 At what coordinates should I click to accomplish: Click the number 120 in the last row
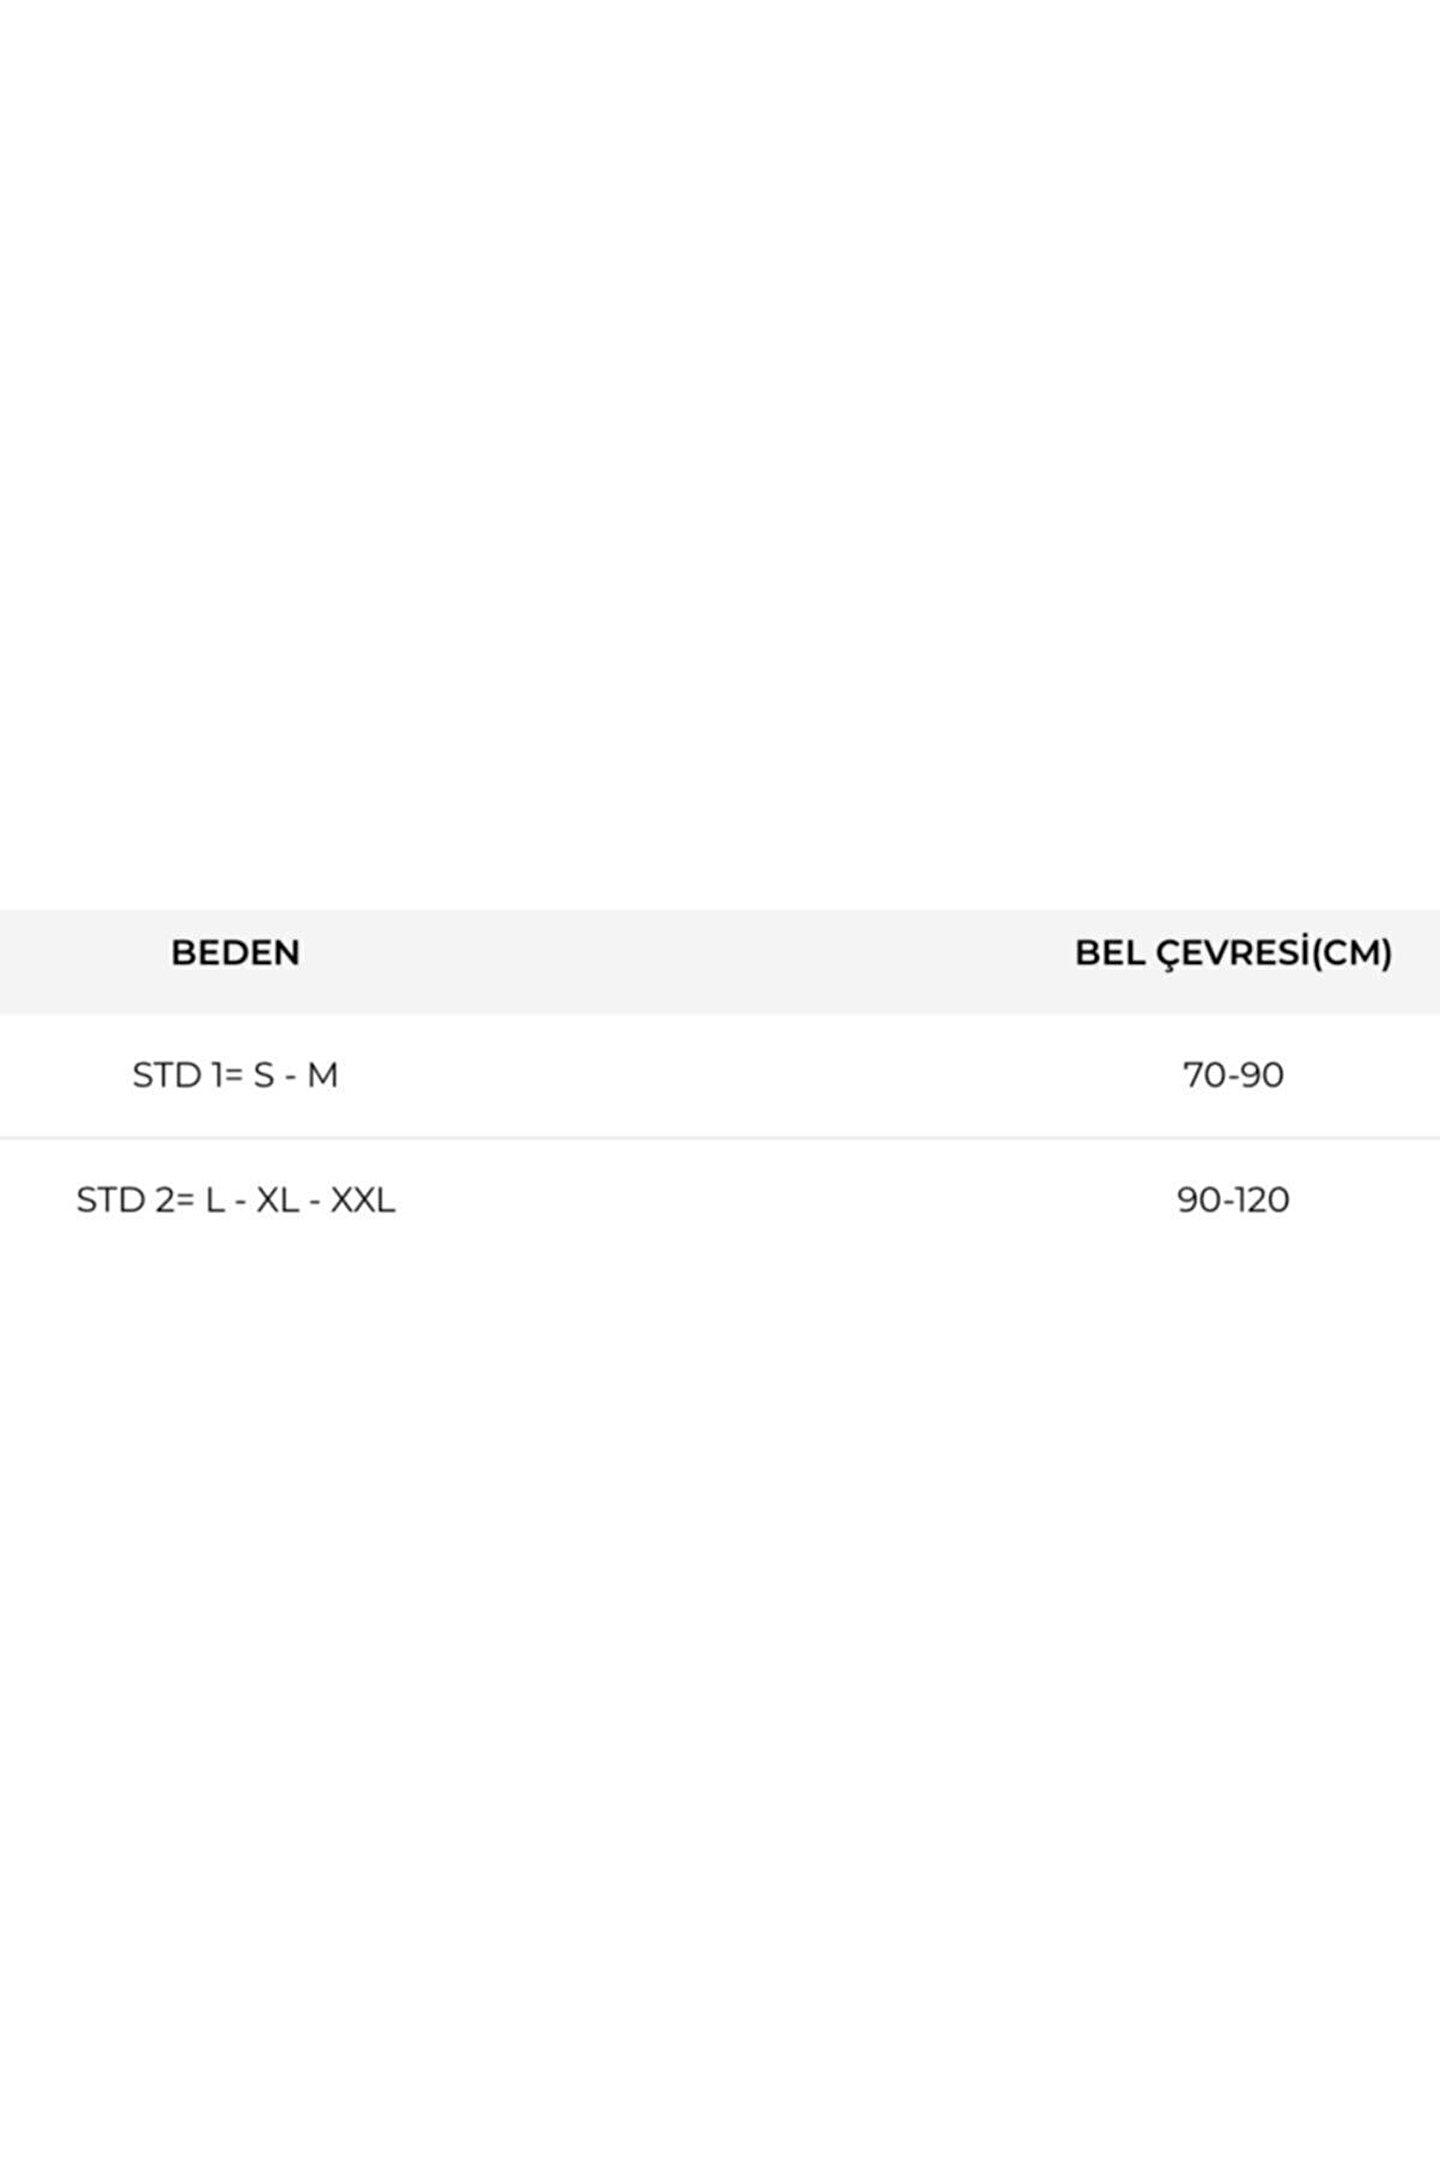(1260, 1199)
